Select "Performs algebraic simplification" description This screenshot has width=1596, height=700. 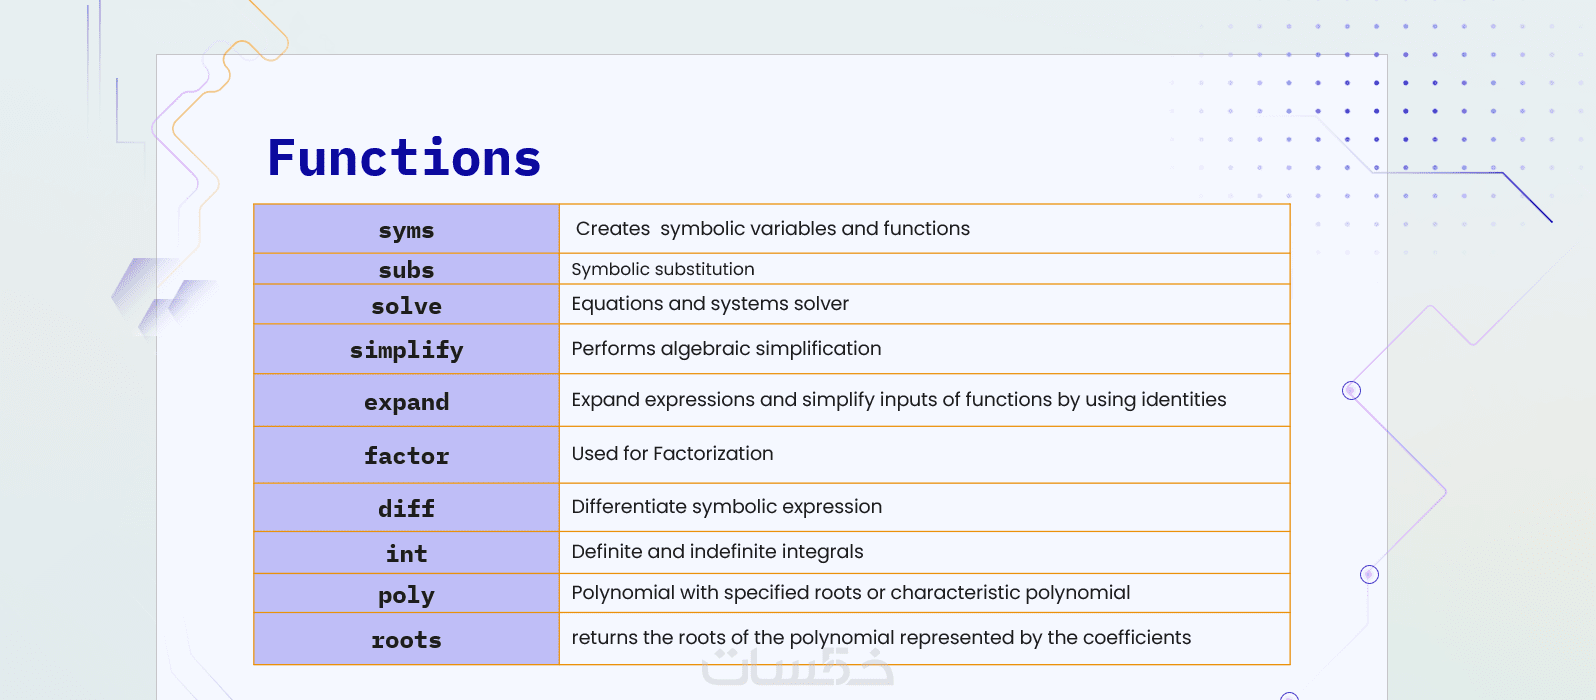coord(726,349)
